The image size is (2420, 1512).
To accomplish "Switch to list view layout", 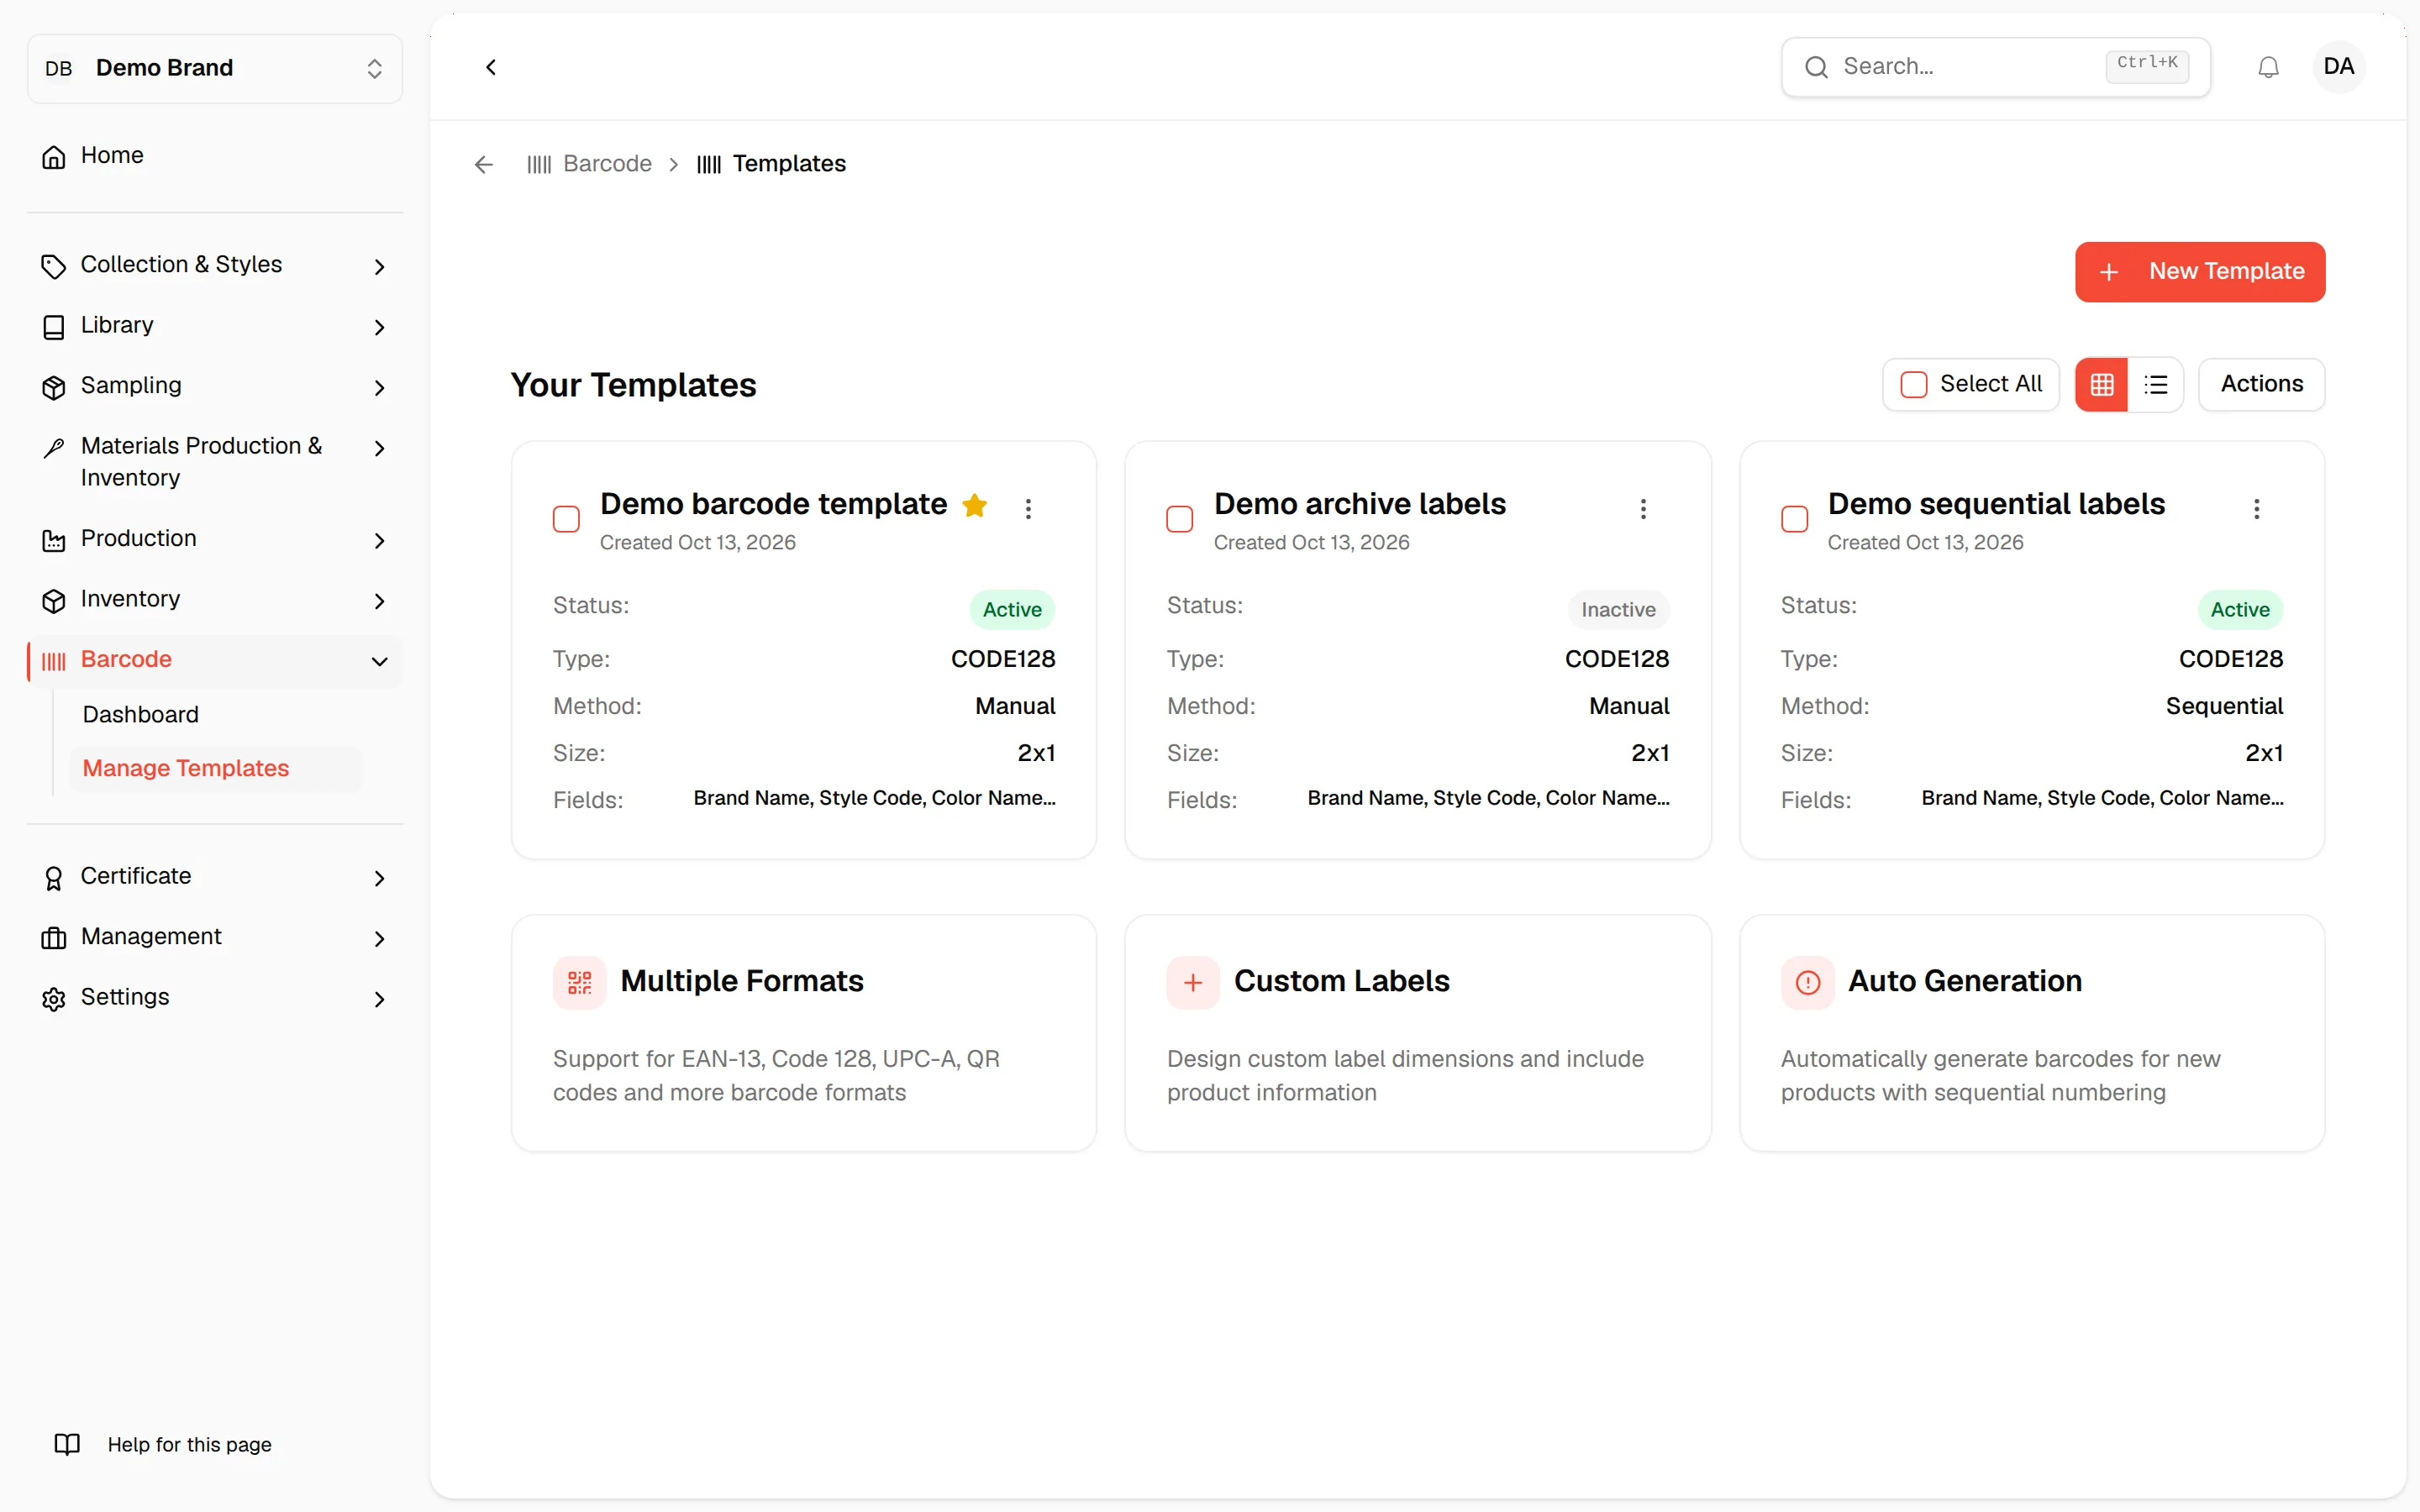I will pos(2156,384).
